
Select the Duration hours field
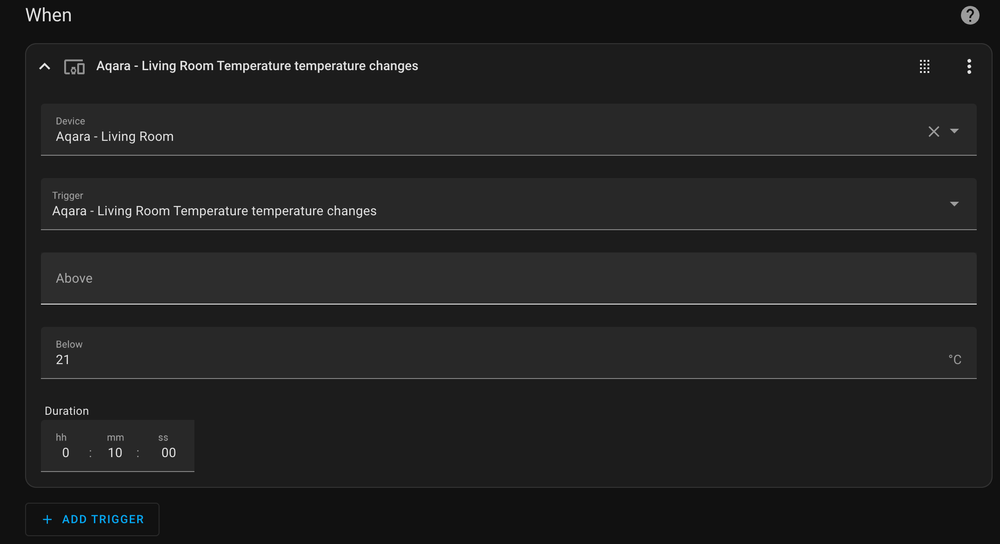coord(65,453)
